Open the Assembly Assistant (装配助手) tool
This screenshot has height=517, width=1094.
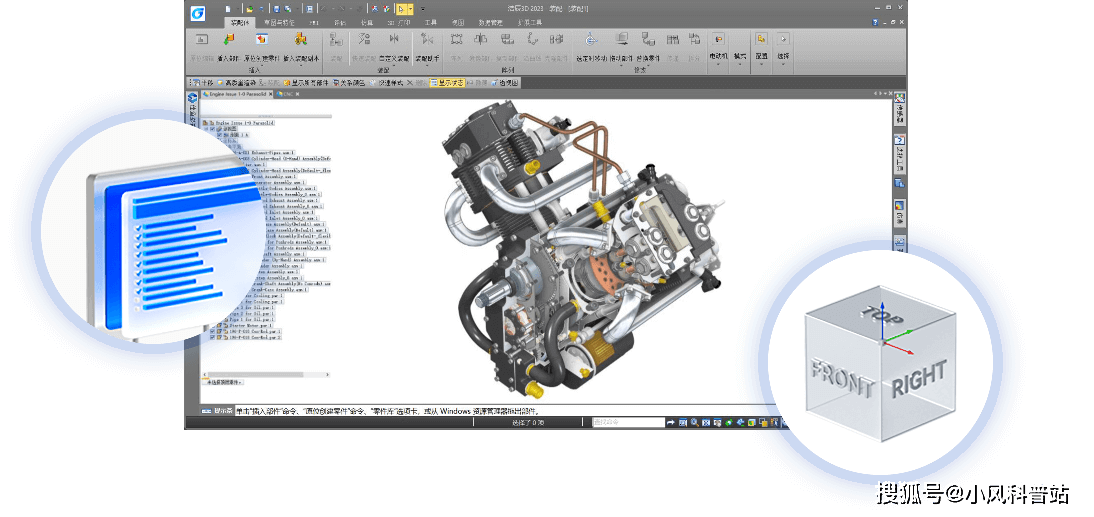pyautogui.click(x=428, y=41)
